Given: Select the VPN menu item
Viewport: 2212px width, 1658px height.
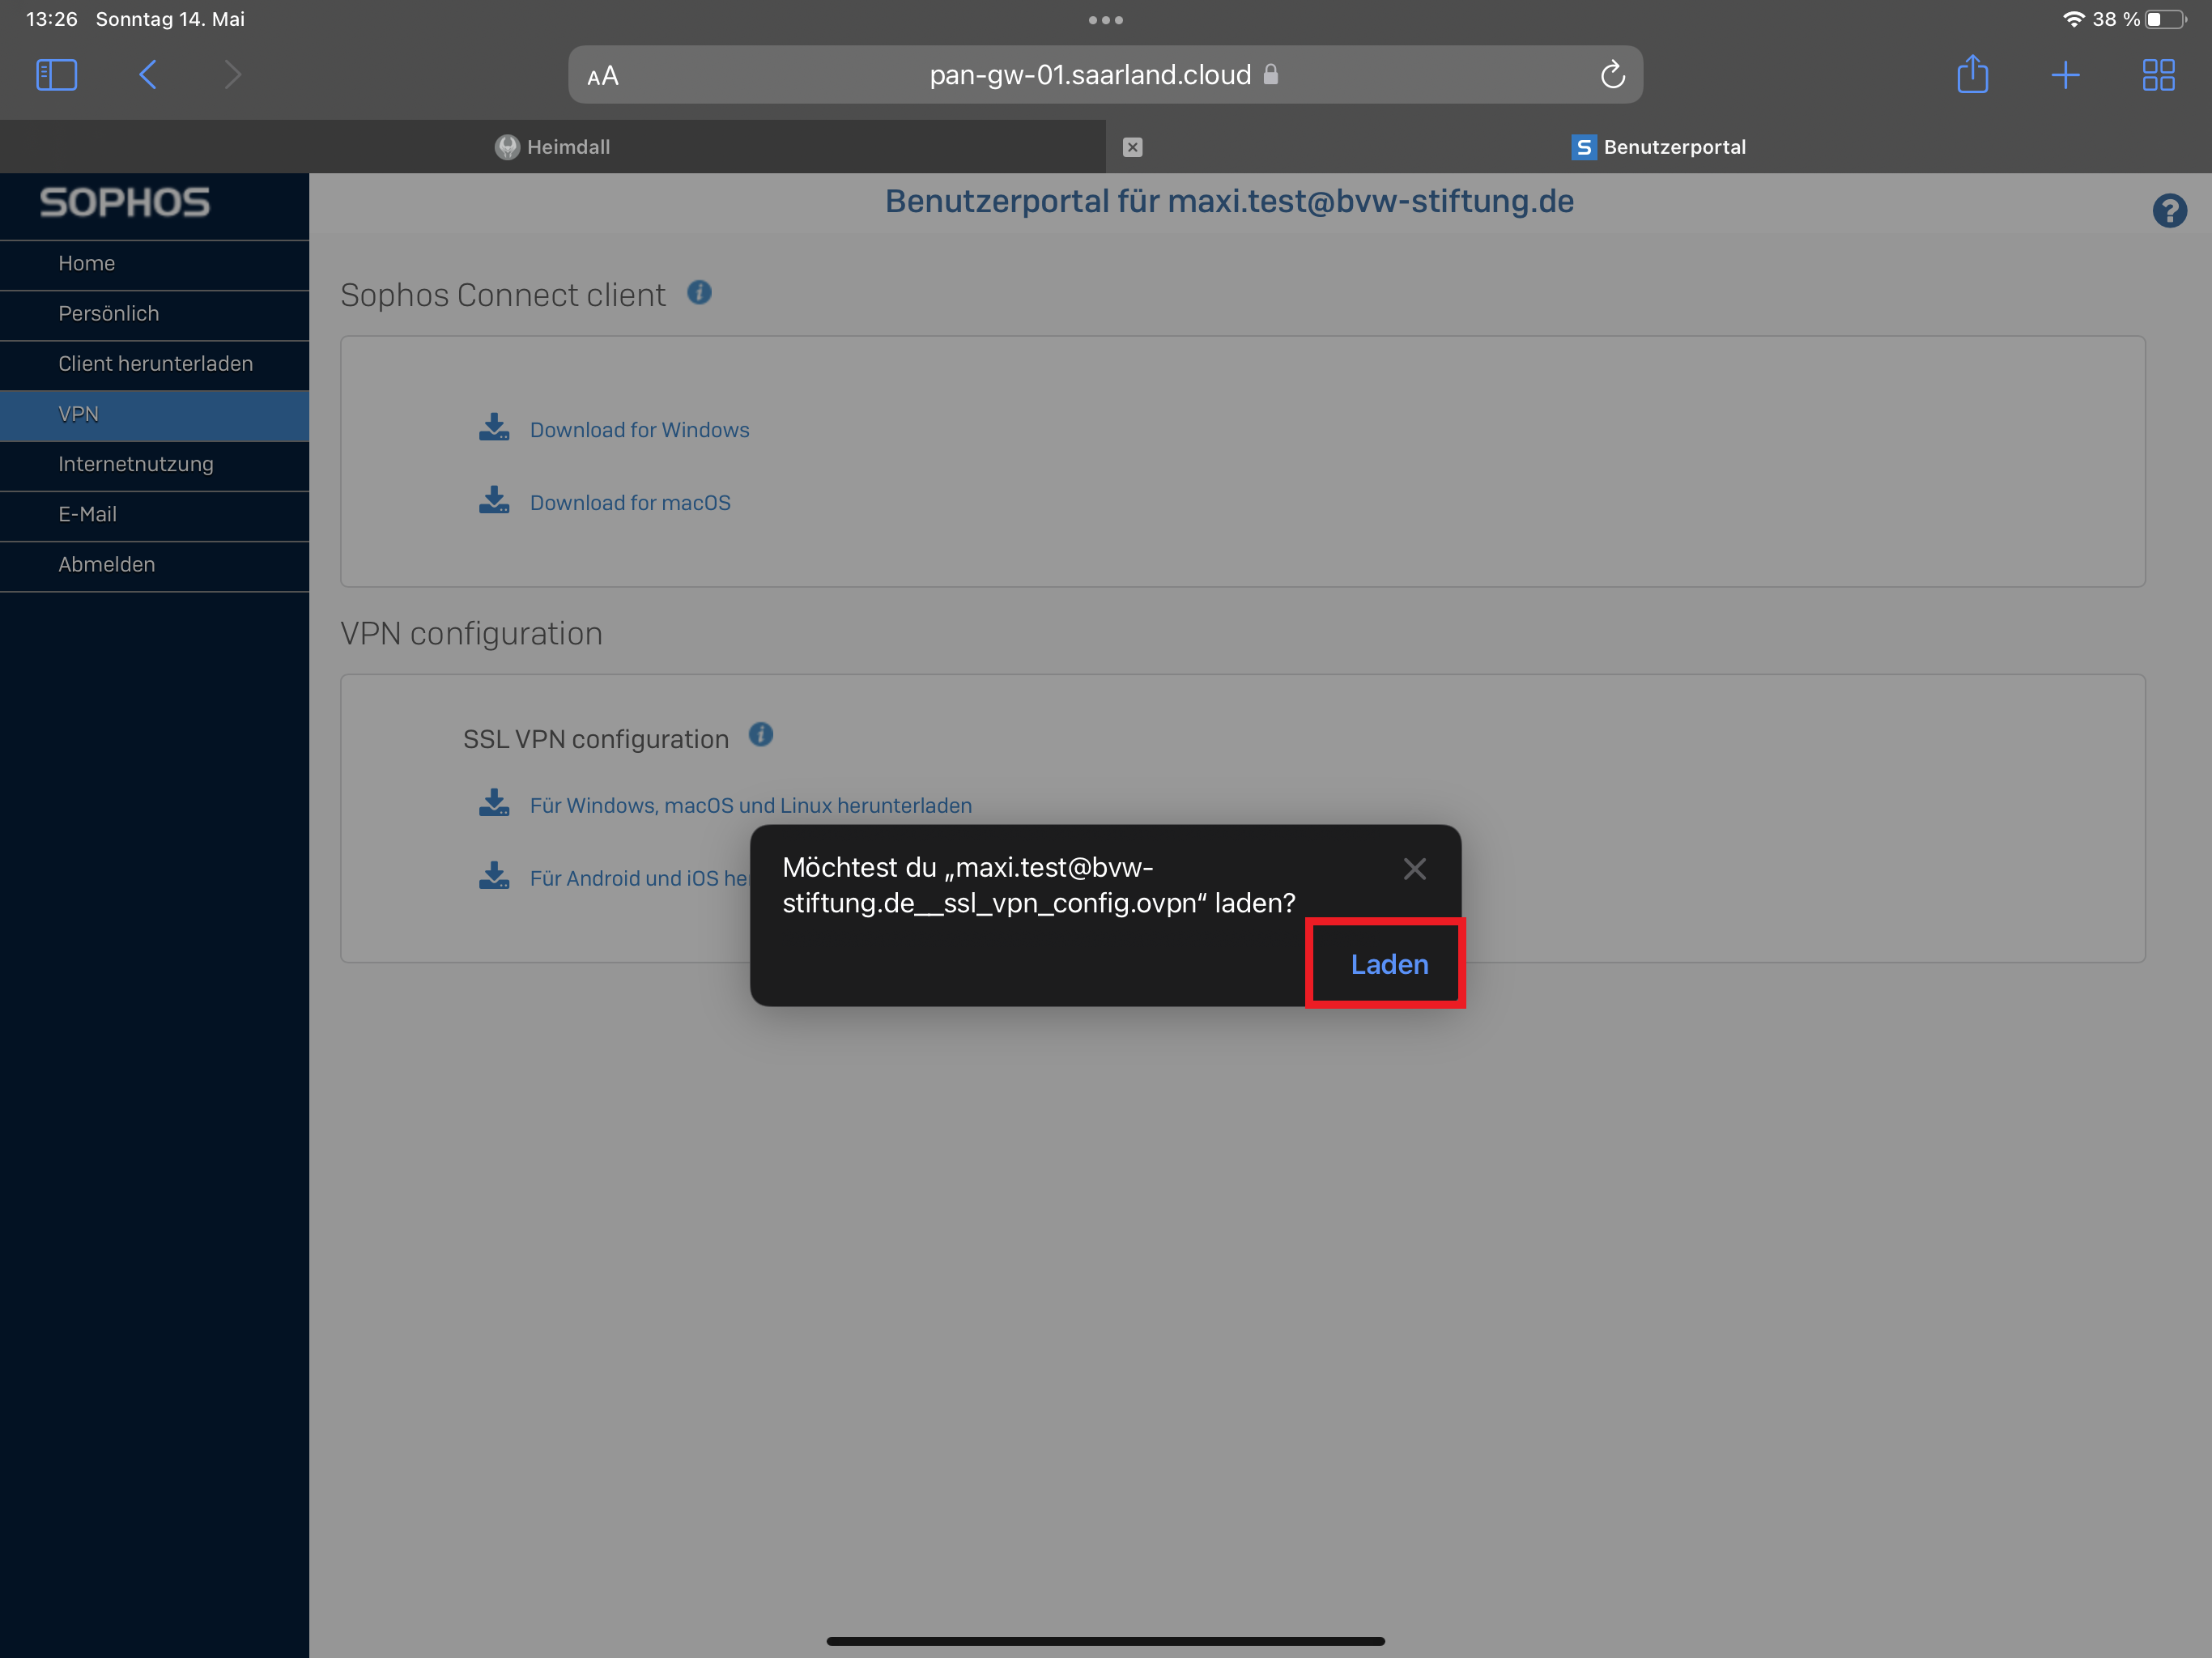Looking at the screenshot, I should (154, 414).
